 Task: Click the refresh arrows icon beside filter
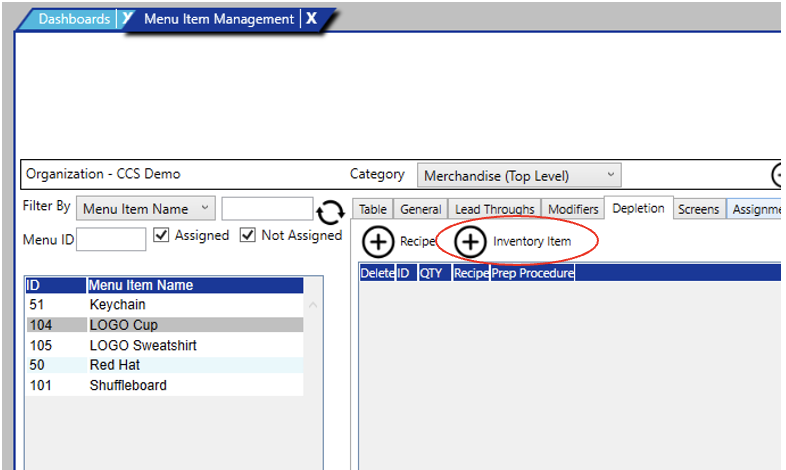point(330,213)
